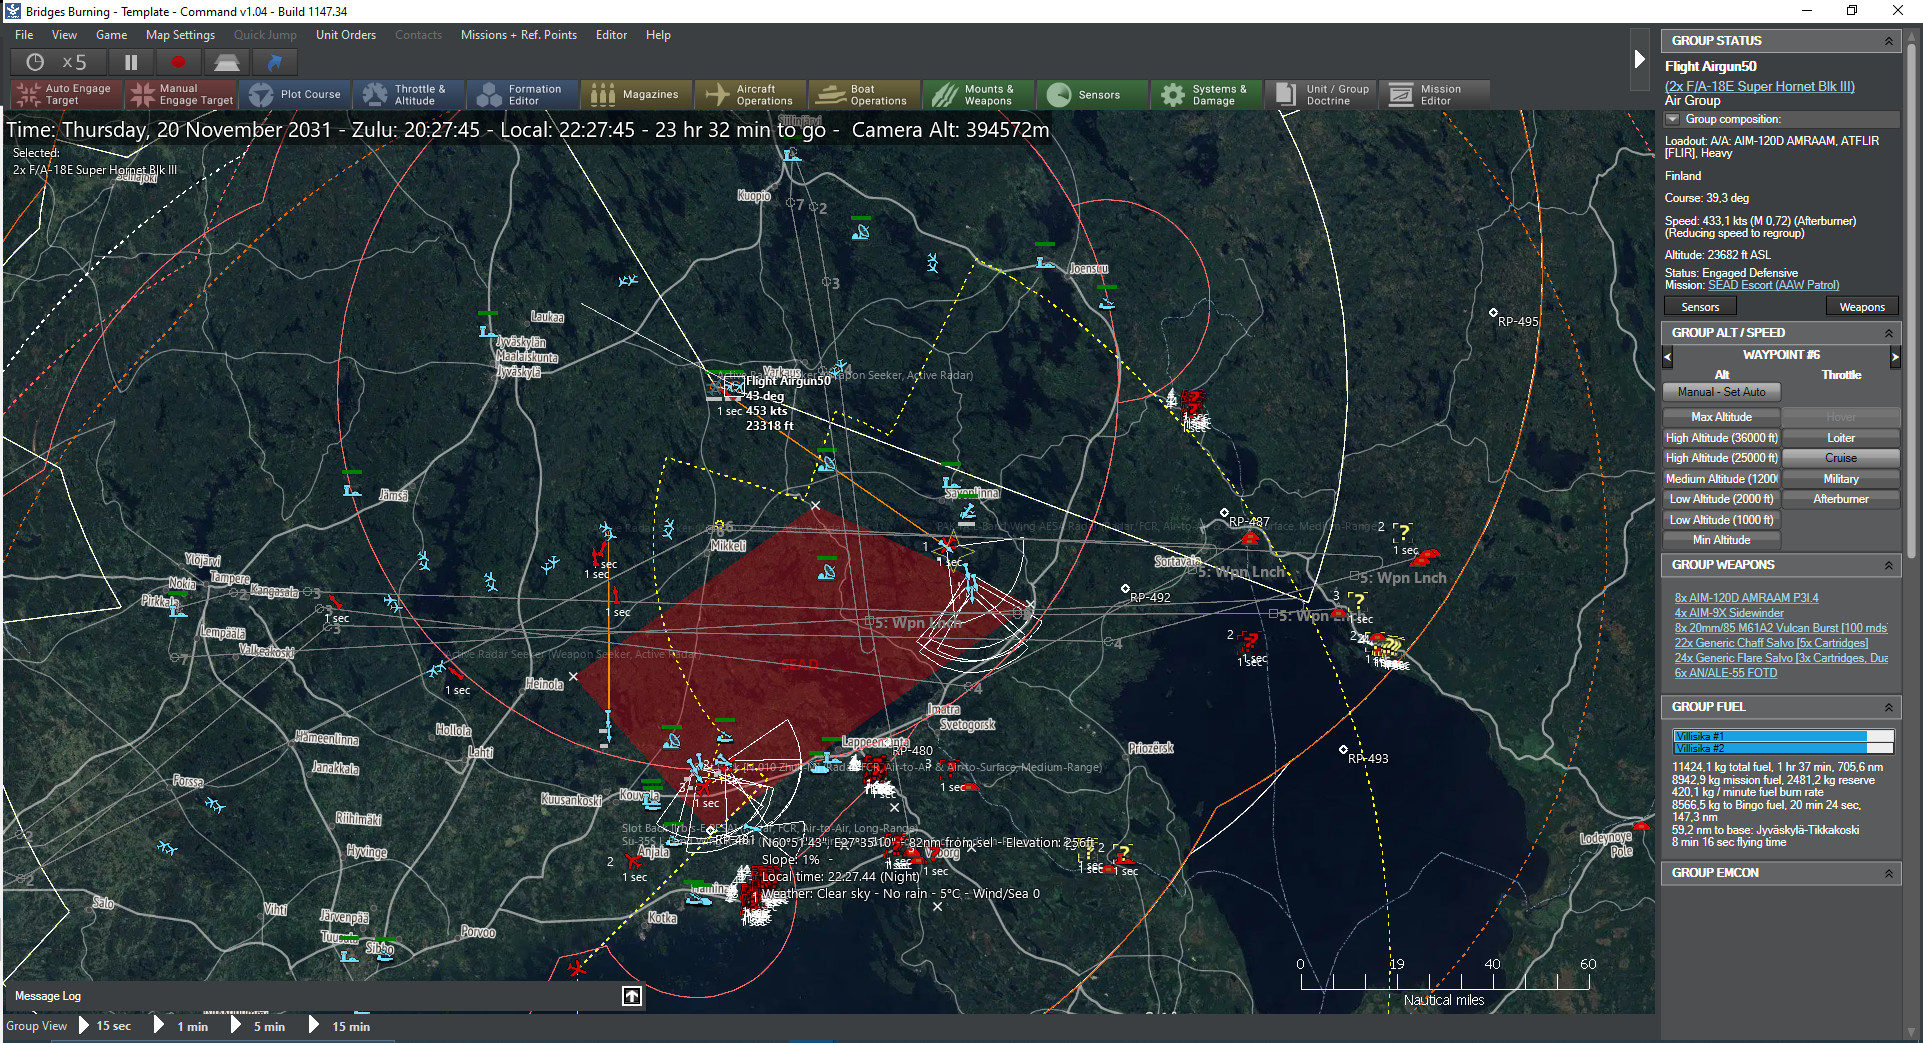Select High Altitude (36000 ft) preset
The height and width of the screenshot is (1043, 1923).
point(1721,438)
